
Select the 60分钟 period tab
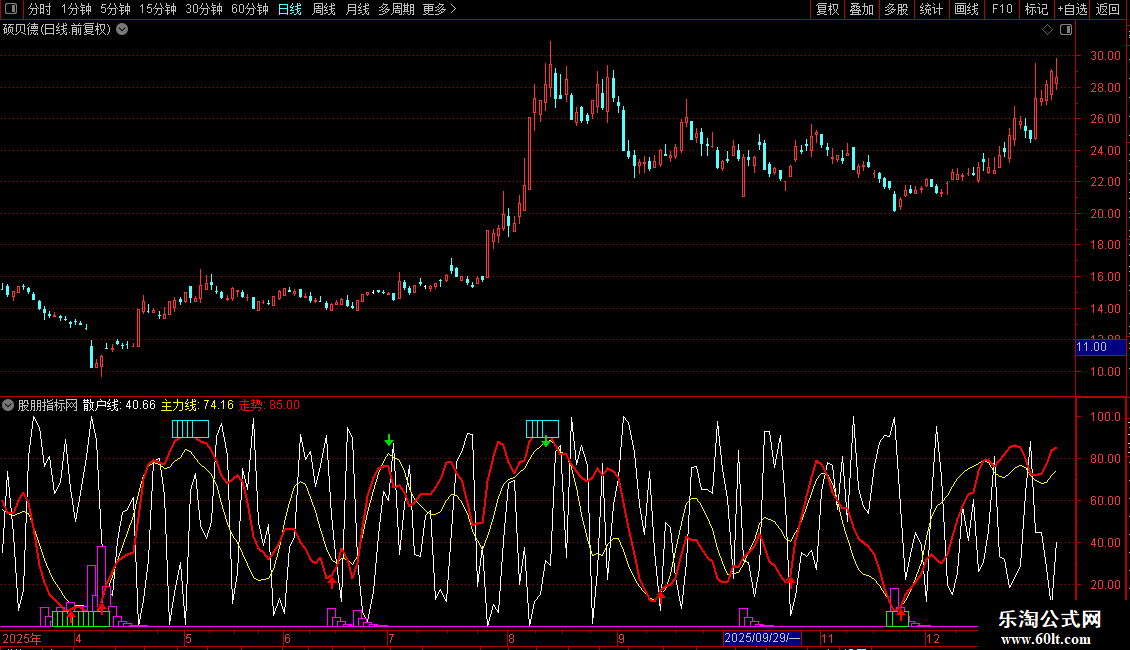point(250,9)
